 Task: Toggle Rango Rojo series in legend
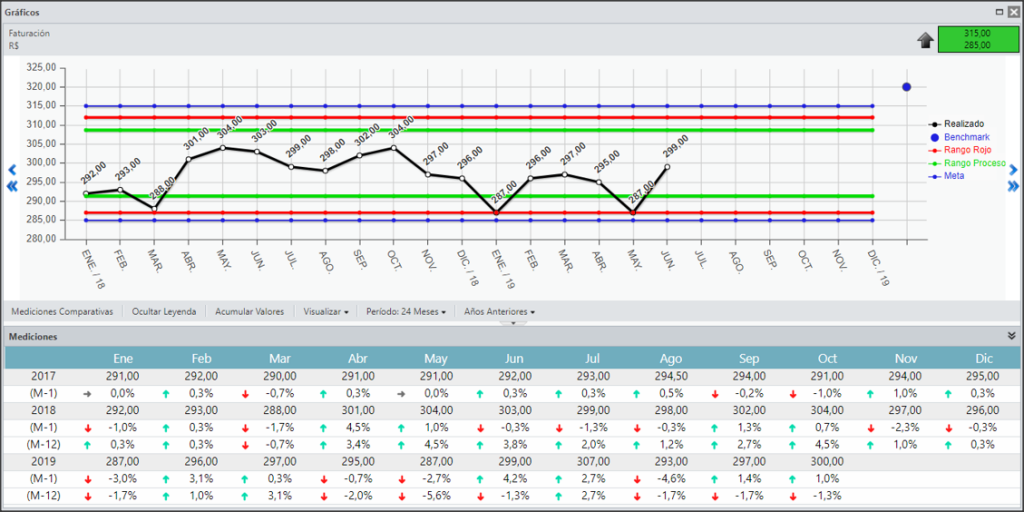[x=959, y=150]
